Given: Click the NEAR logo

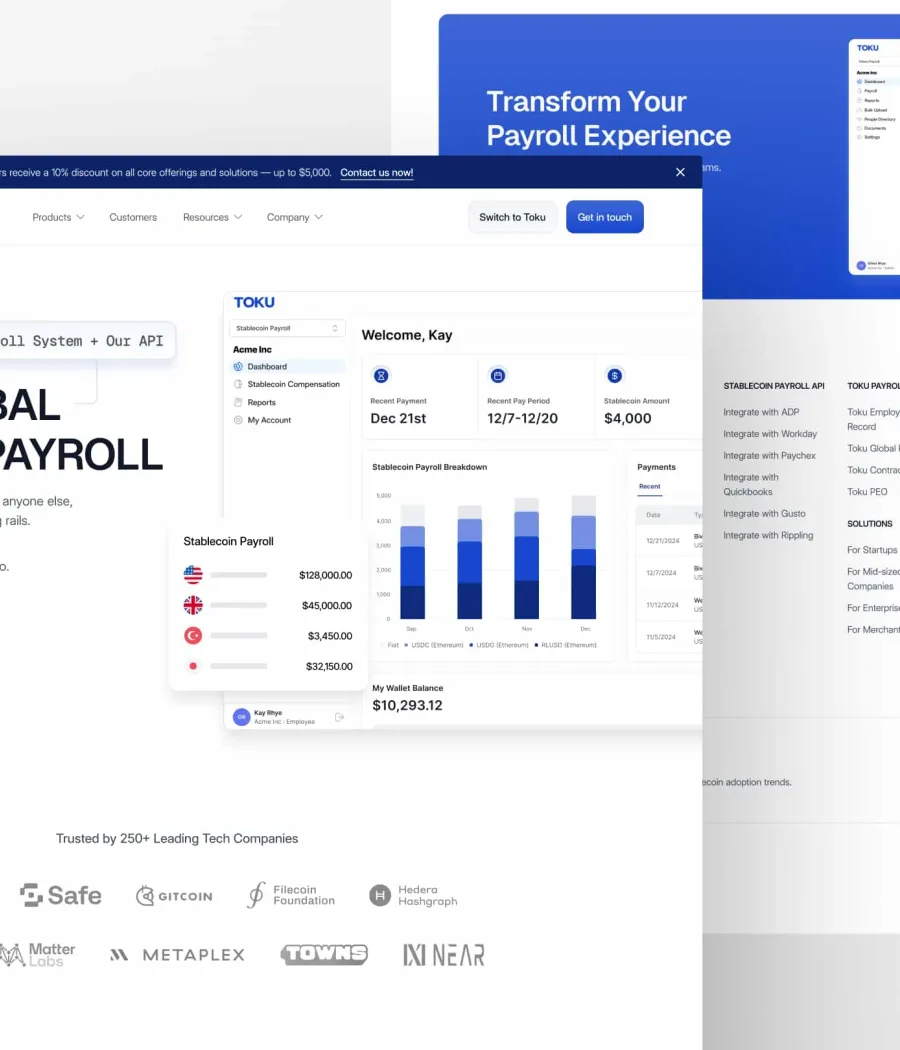Looking at the screenshot, I should [443, 955].
